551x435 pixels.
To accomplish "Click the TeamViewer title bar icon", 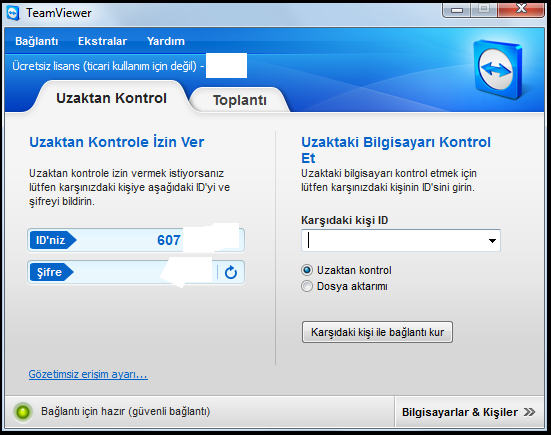I will 13,13.
